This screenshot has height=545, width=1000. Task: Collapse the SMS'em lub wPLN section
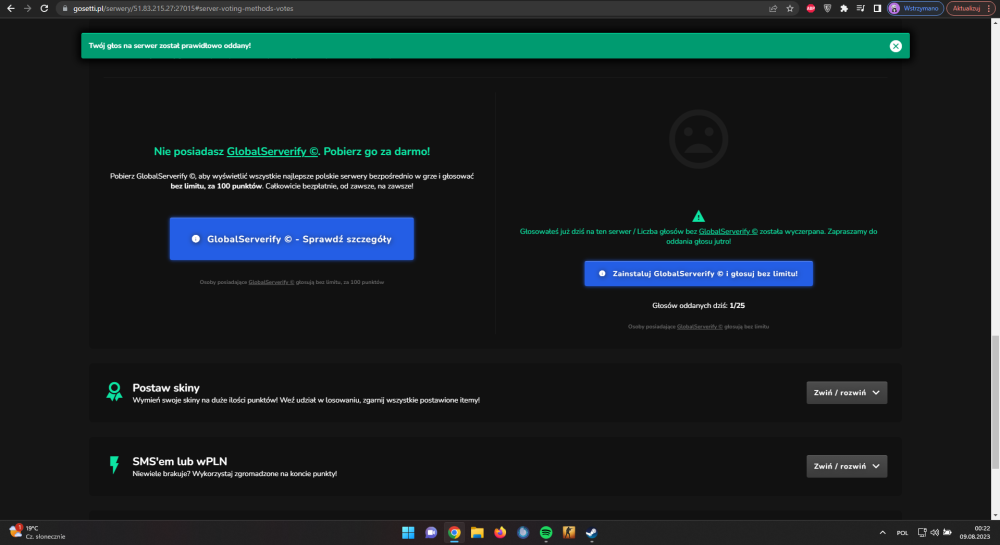tap(846, 466)
